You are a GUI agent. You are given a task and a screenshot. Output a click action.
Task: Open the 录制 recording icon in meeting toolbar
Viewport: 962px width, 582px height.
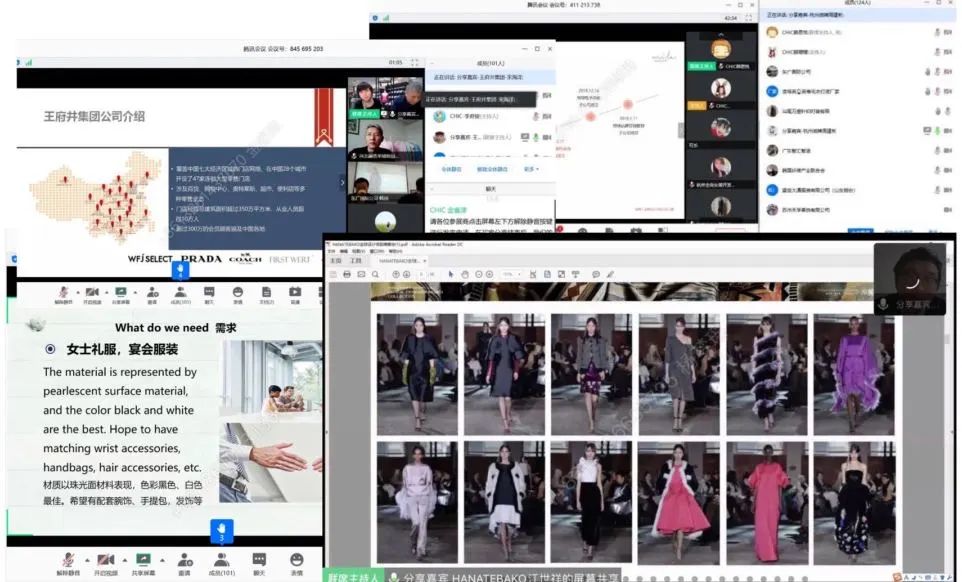click(293, 292)
